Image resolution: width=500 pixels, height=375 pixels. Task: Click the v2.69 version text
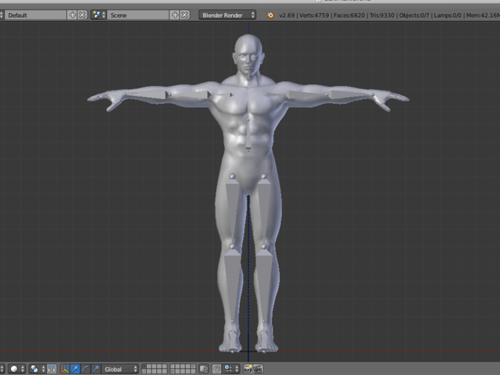(x=287, y=15)
